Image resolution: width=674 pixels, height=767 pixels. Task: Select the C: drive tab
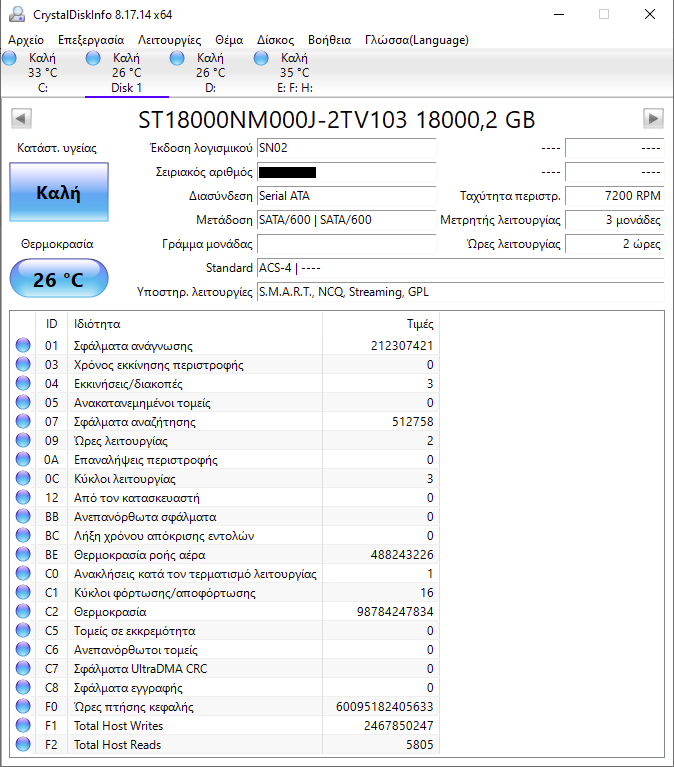pyautogui.click(x=43, y=73)
